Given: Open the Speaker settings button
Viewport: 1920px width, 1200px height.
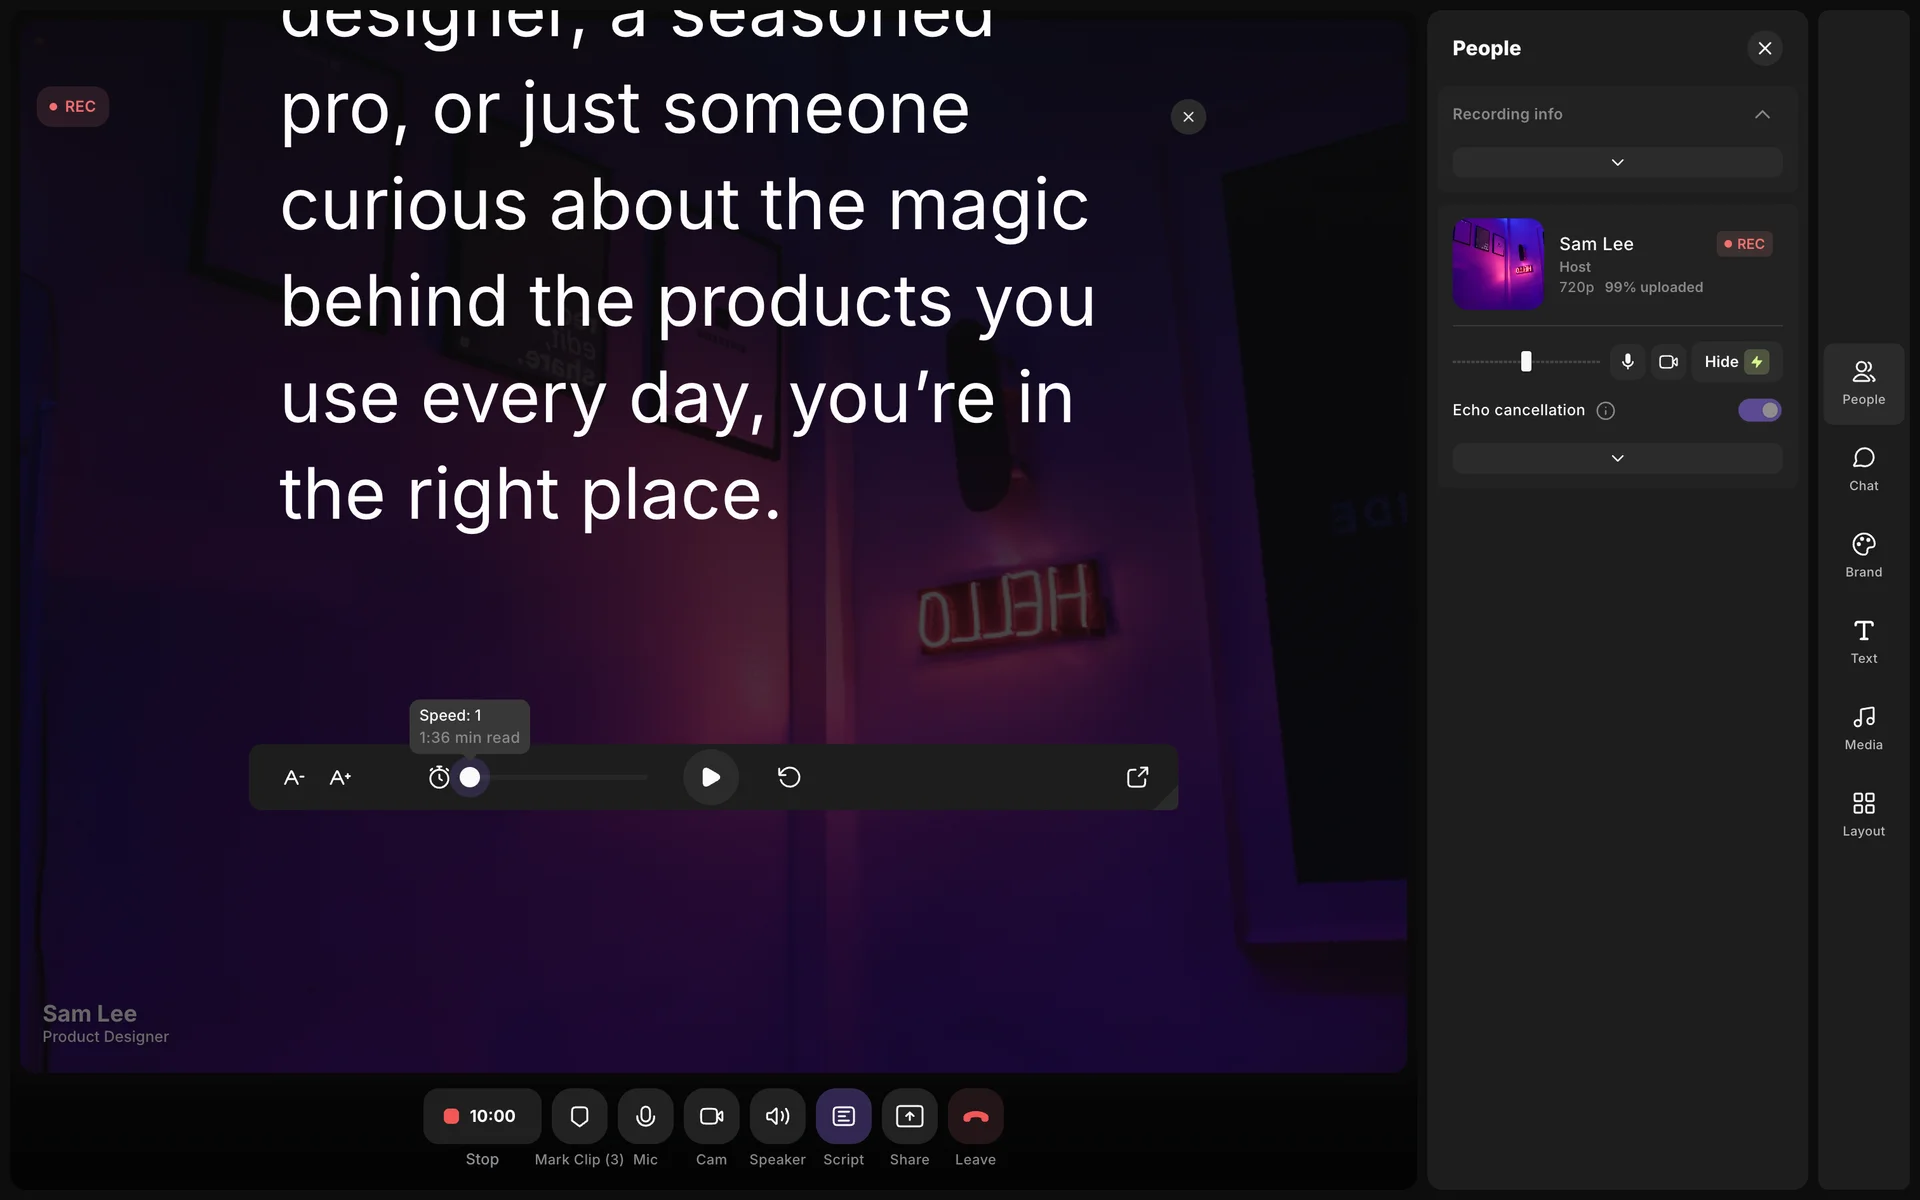Looking at the screenshot, I should (777, 1116).
